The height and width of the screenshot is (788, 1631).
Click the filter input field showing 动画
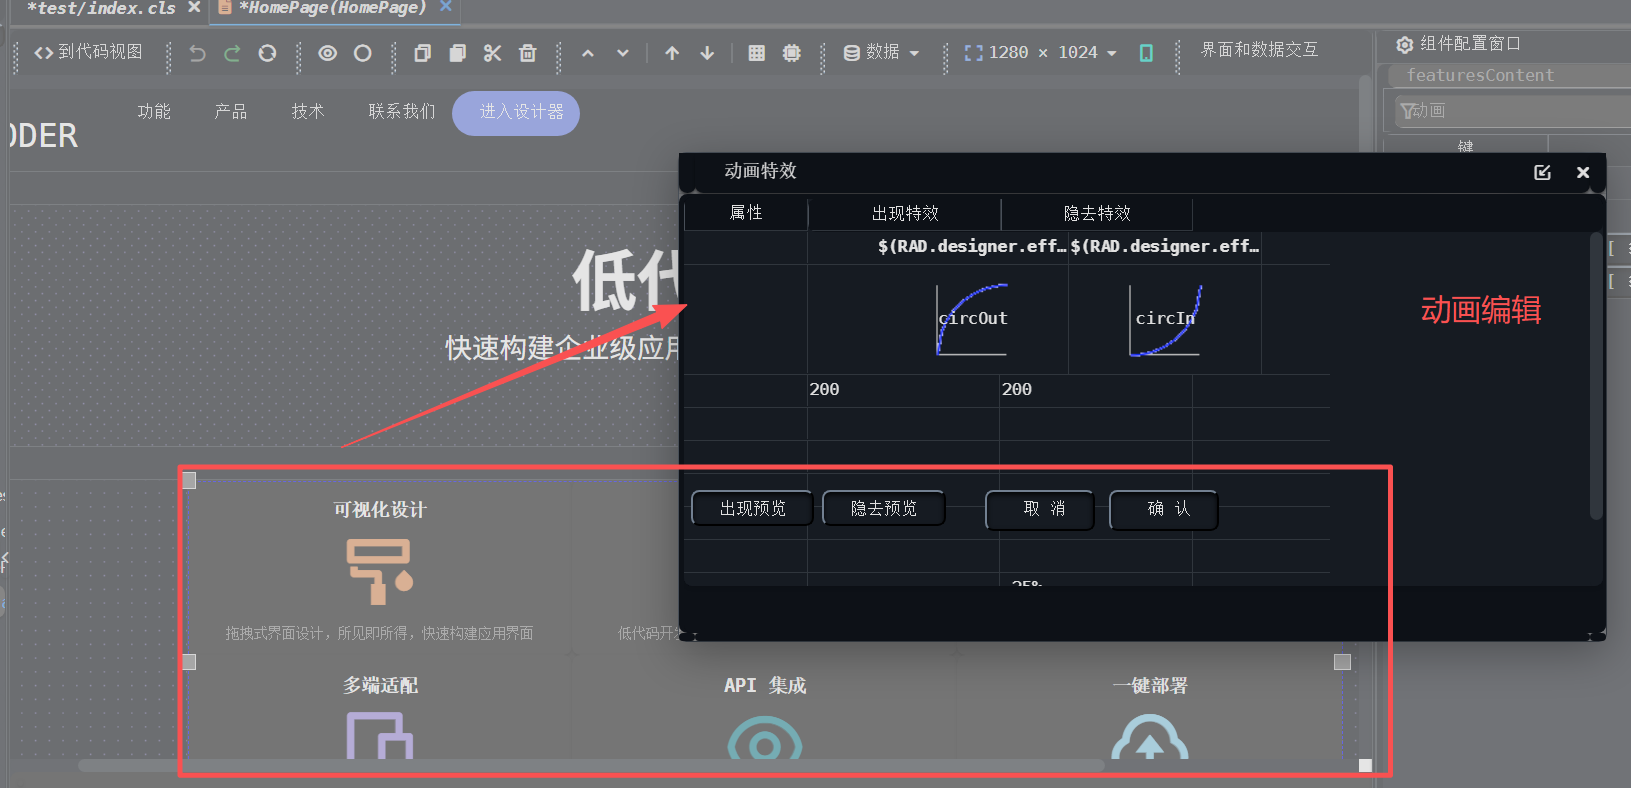click(1513, 111)
